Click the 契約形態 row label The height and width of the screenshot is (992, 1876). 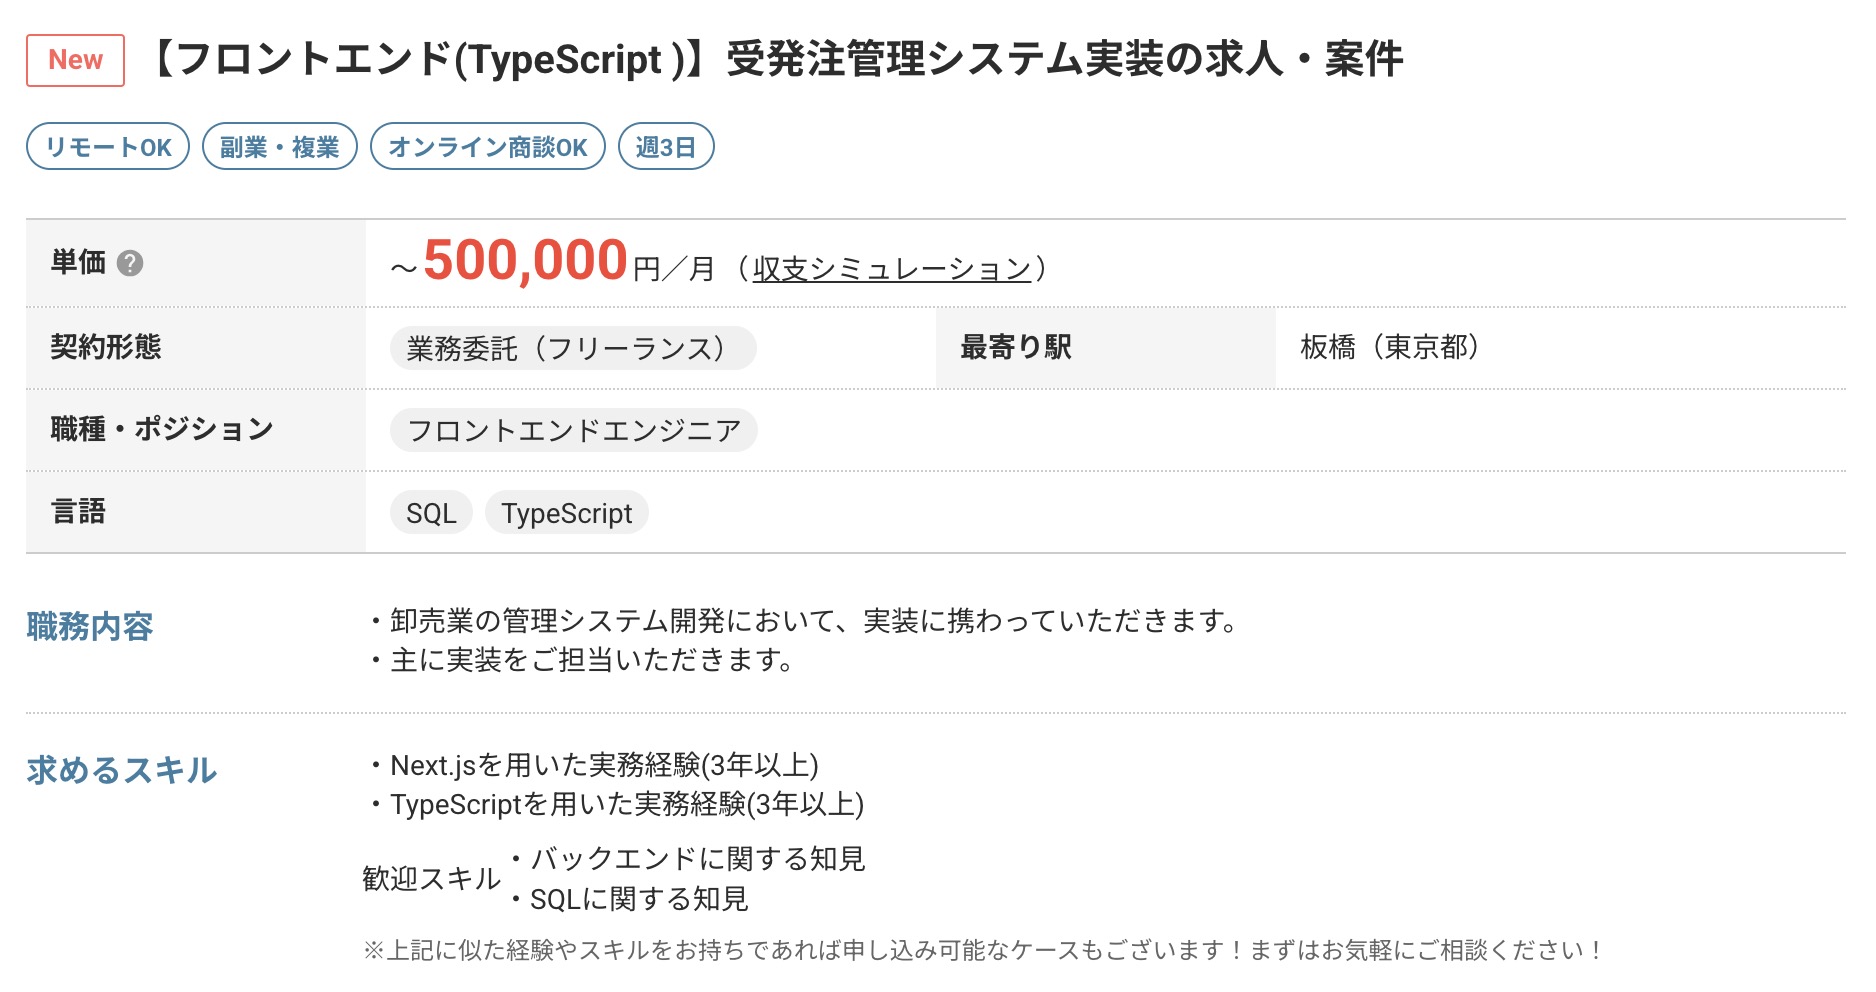pyautogui.click(x=196, y=347)
